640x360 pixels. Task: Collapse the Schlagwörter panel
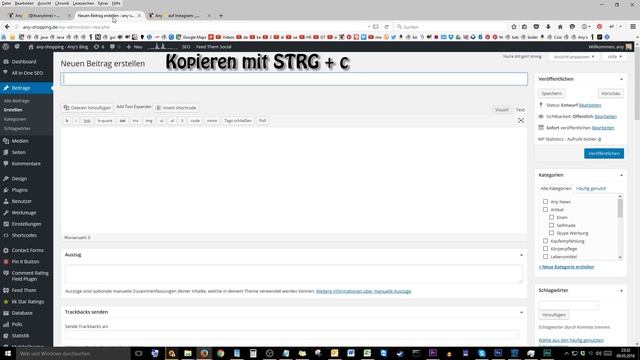click(x=621, y=291)
